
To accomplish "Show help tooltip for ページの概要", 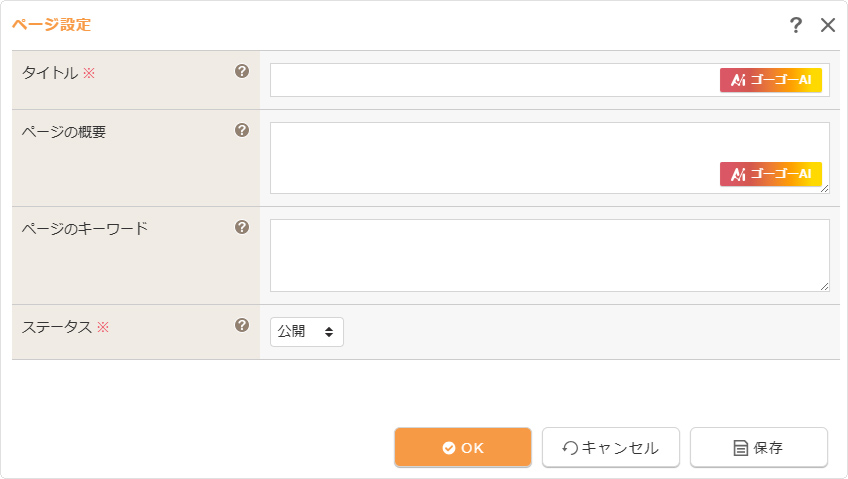I will (x=242, y=130).
